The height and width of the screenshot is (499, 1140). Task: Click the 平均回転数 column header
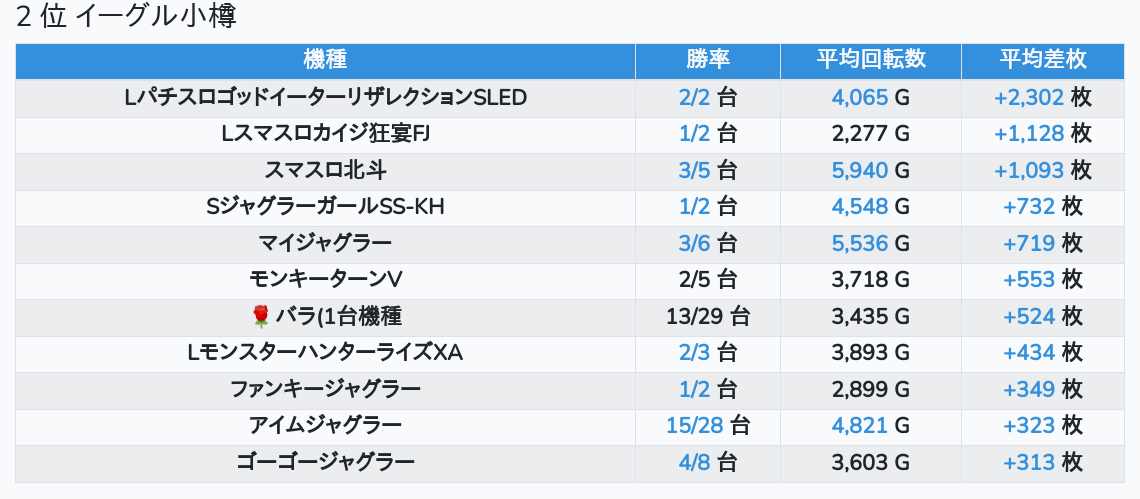click(871, 60)
